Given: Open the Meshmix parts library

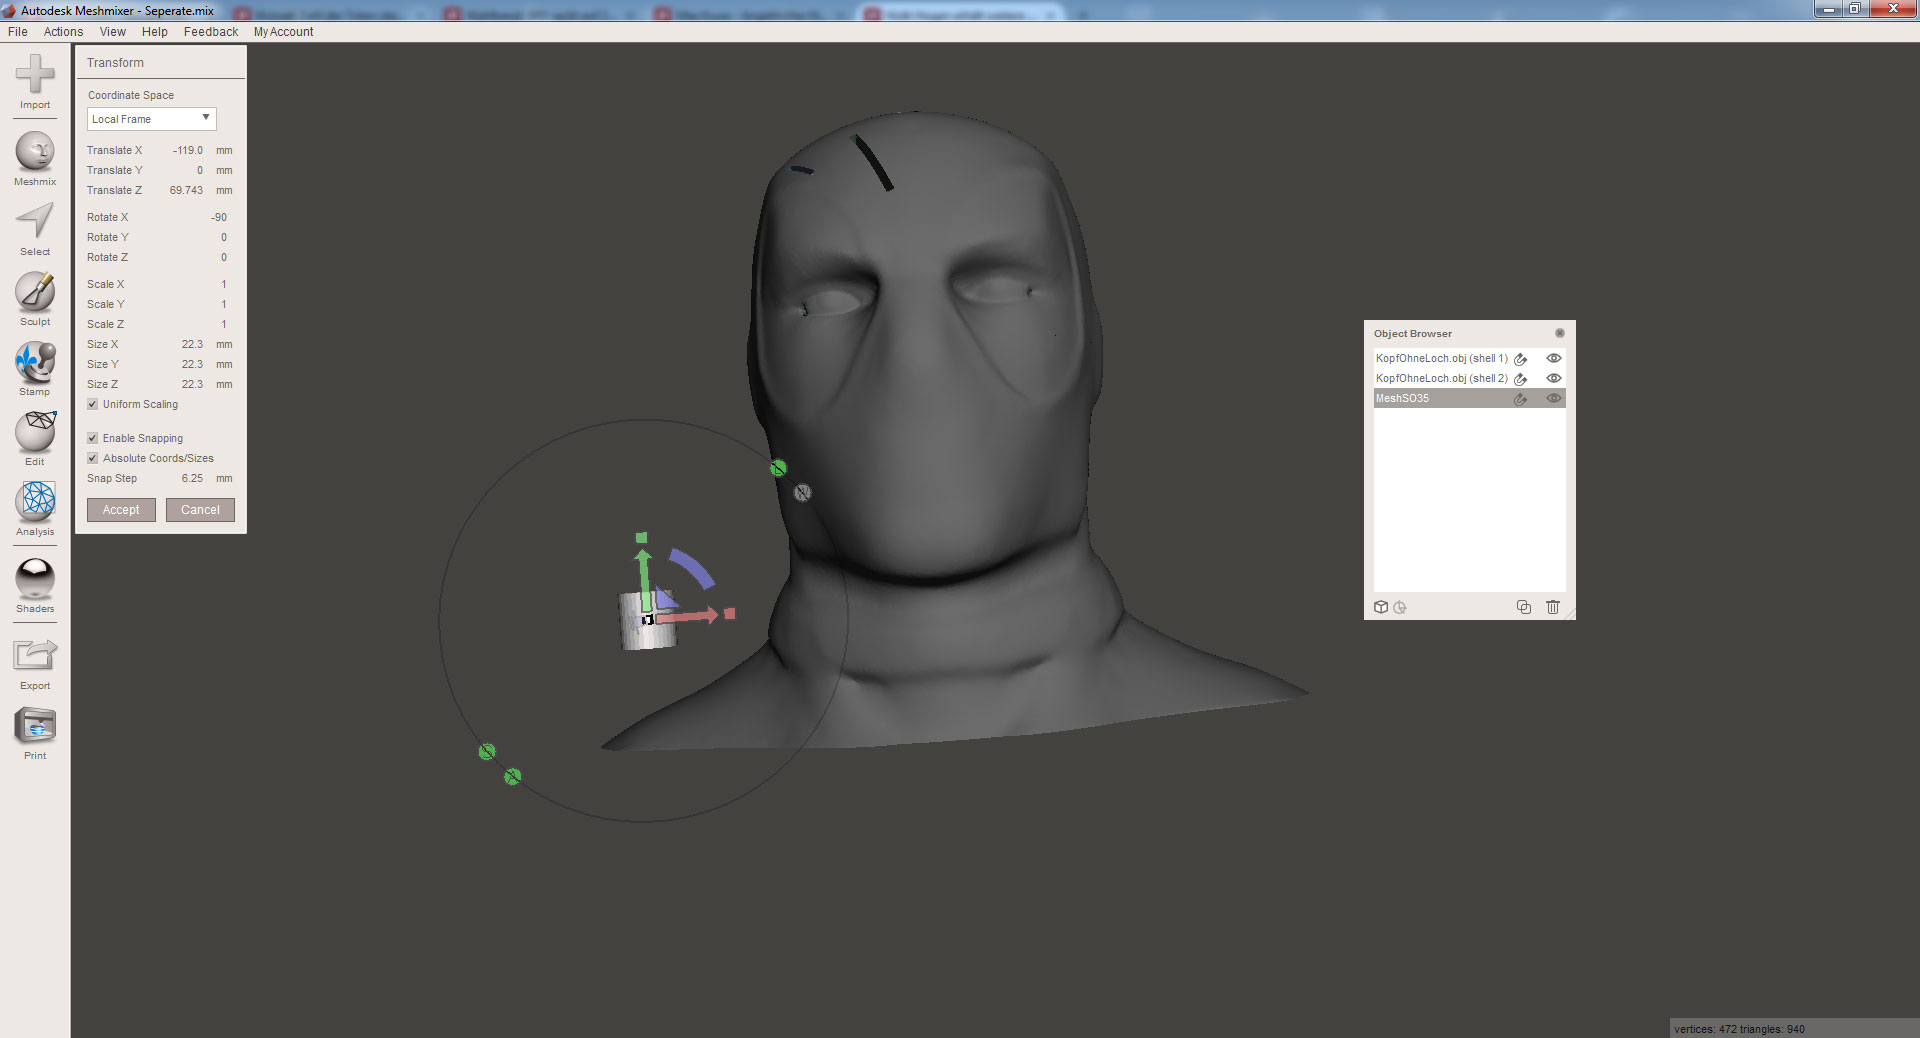Looking at the screenshot, I should click(x=35, y=159).
